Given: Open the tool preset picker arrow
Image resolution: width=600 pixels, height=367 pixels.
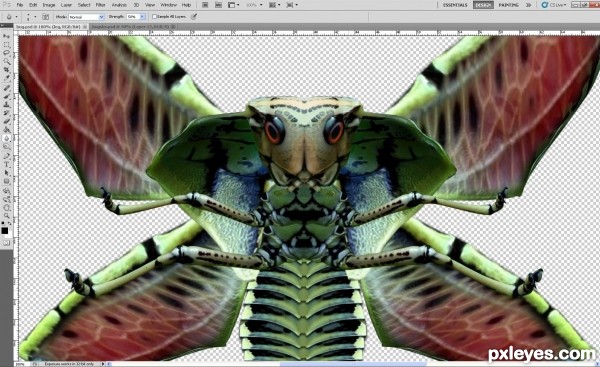Looking at the screenshot, I should coord(16,17).
